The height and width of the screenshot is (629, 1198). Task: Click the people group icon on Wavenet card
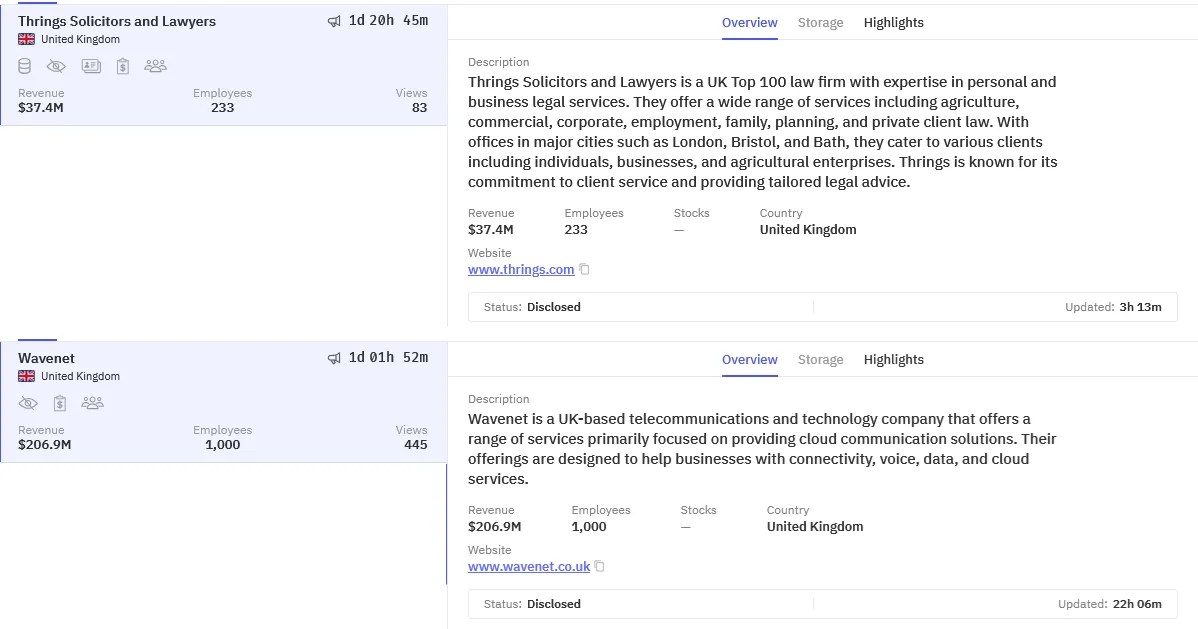(93, 403)
